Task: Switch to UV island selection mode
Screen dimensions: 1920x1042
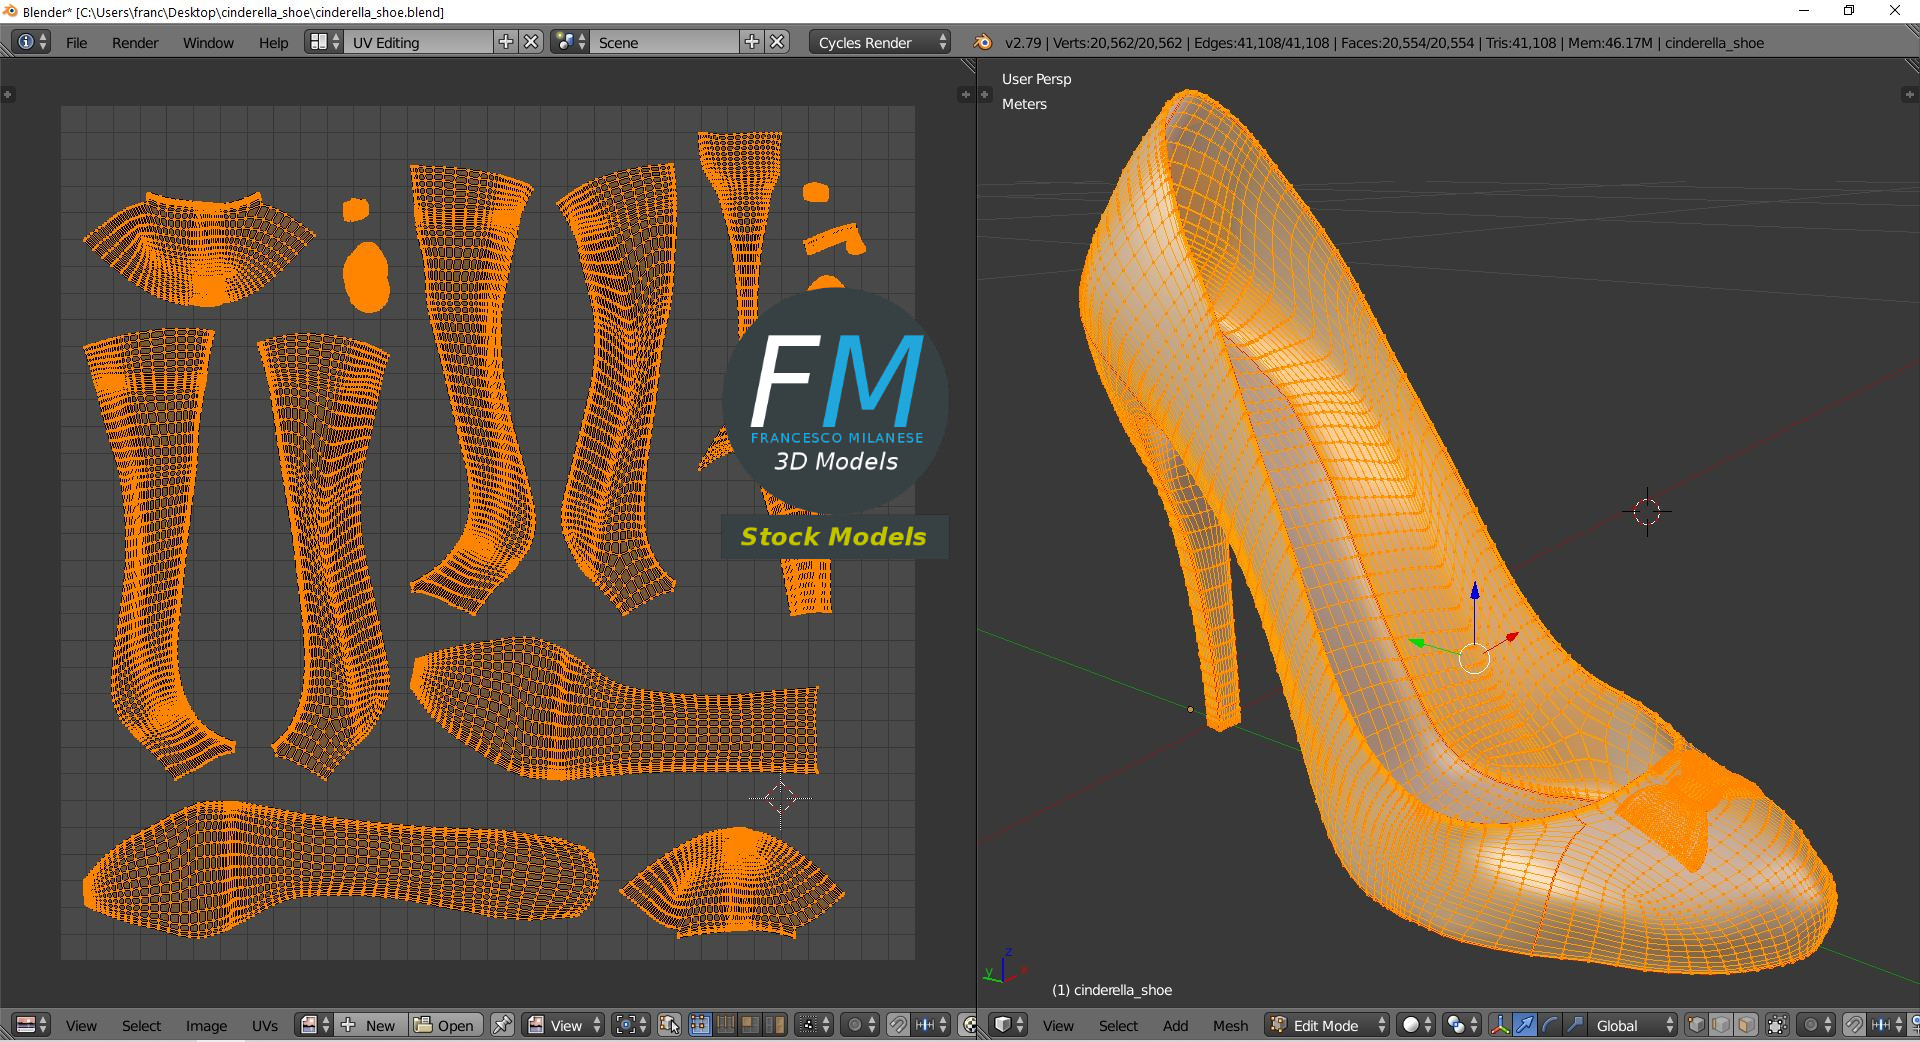Action: tap(775, 1025)
